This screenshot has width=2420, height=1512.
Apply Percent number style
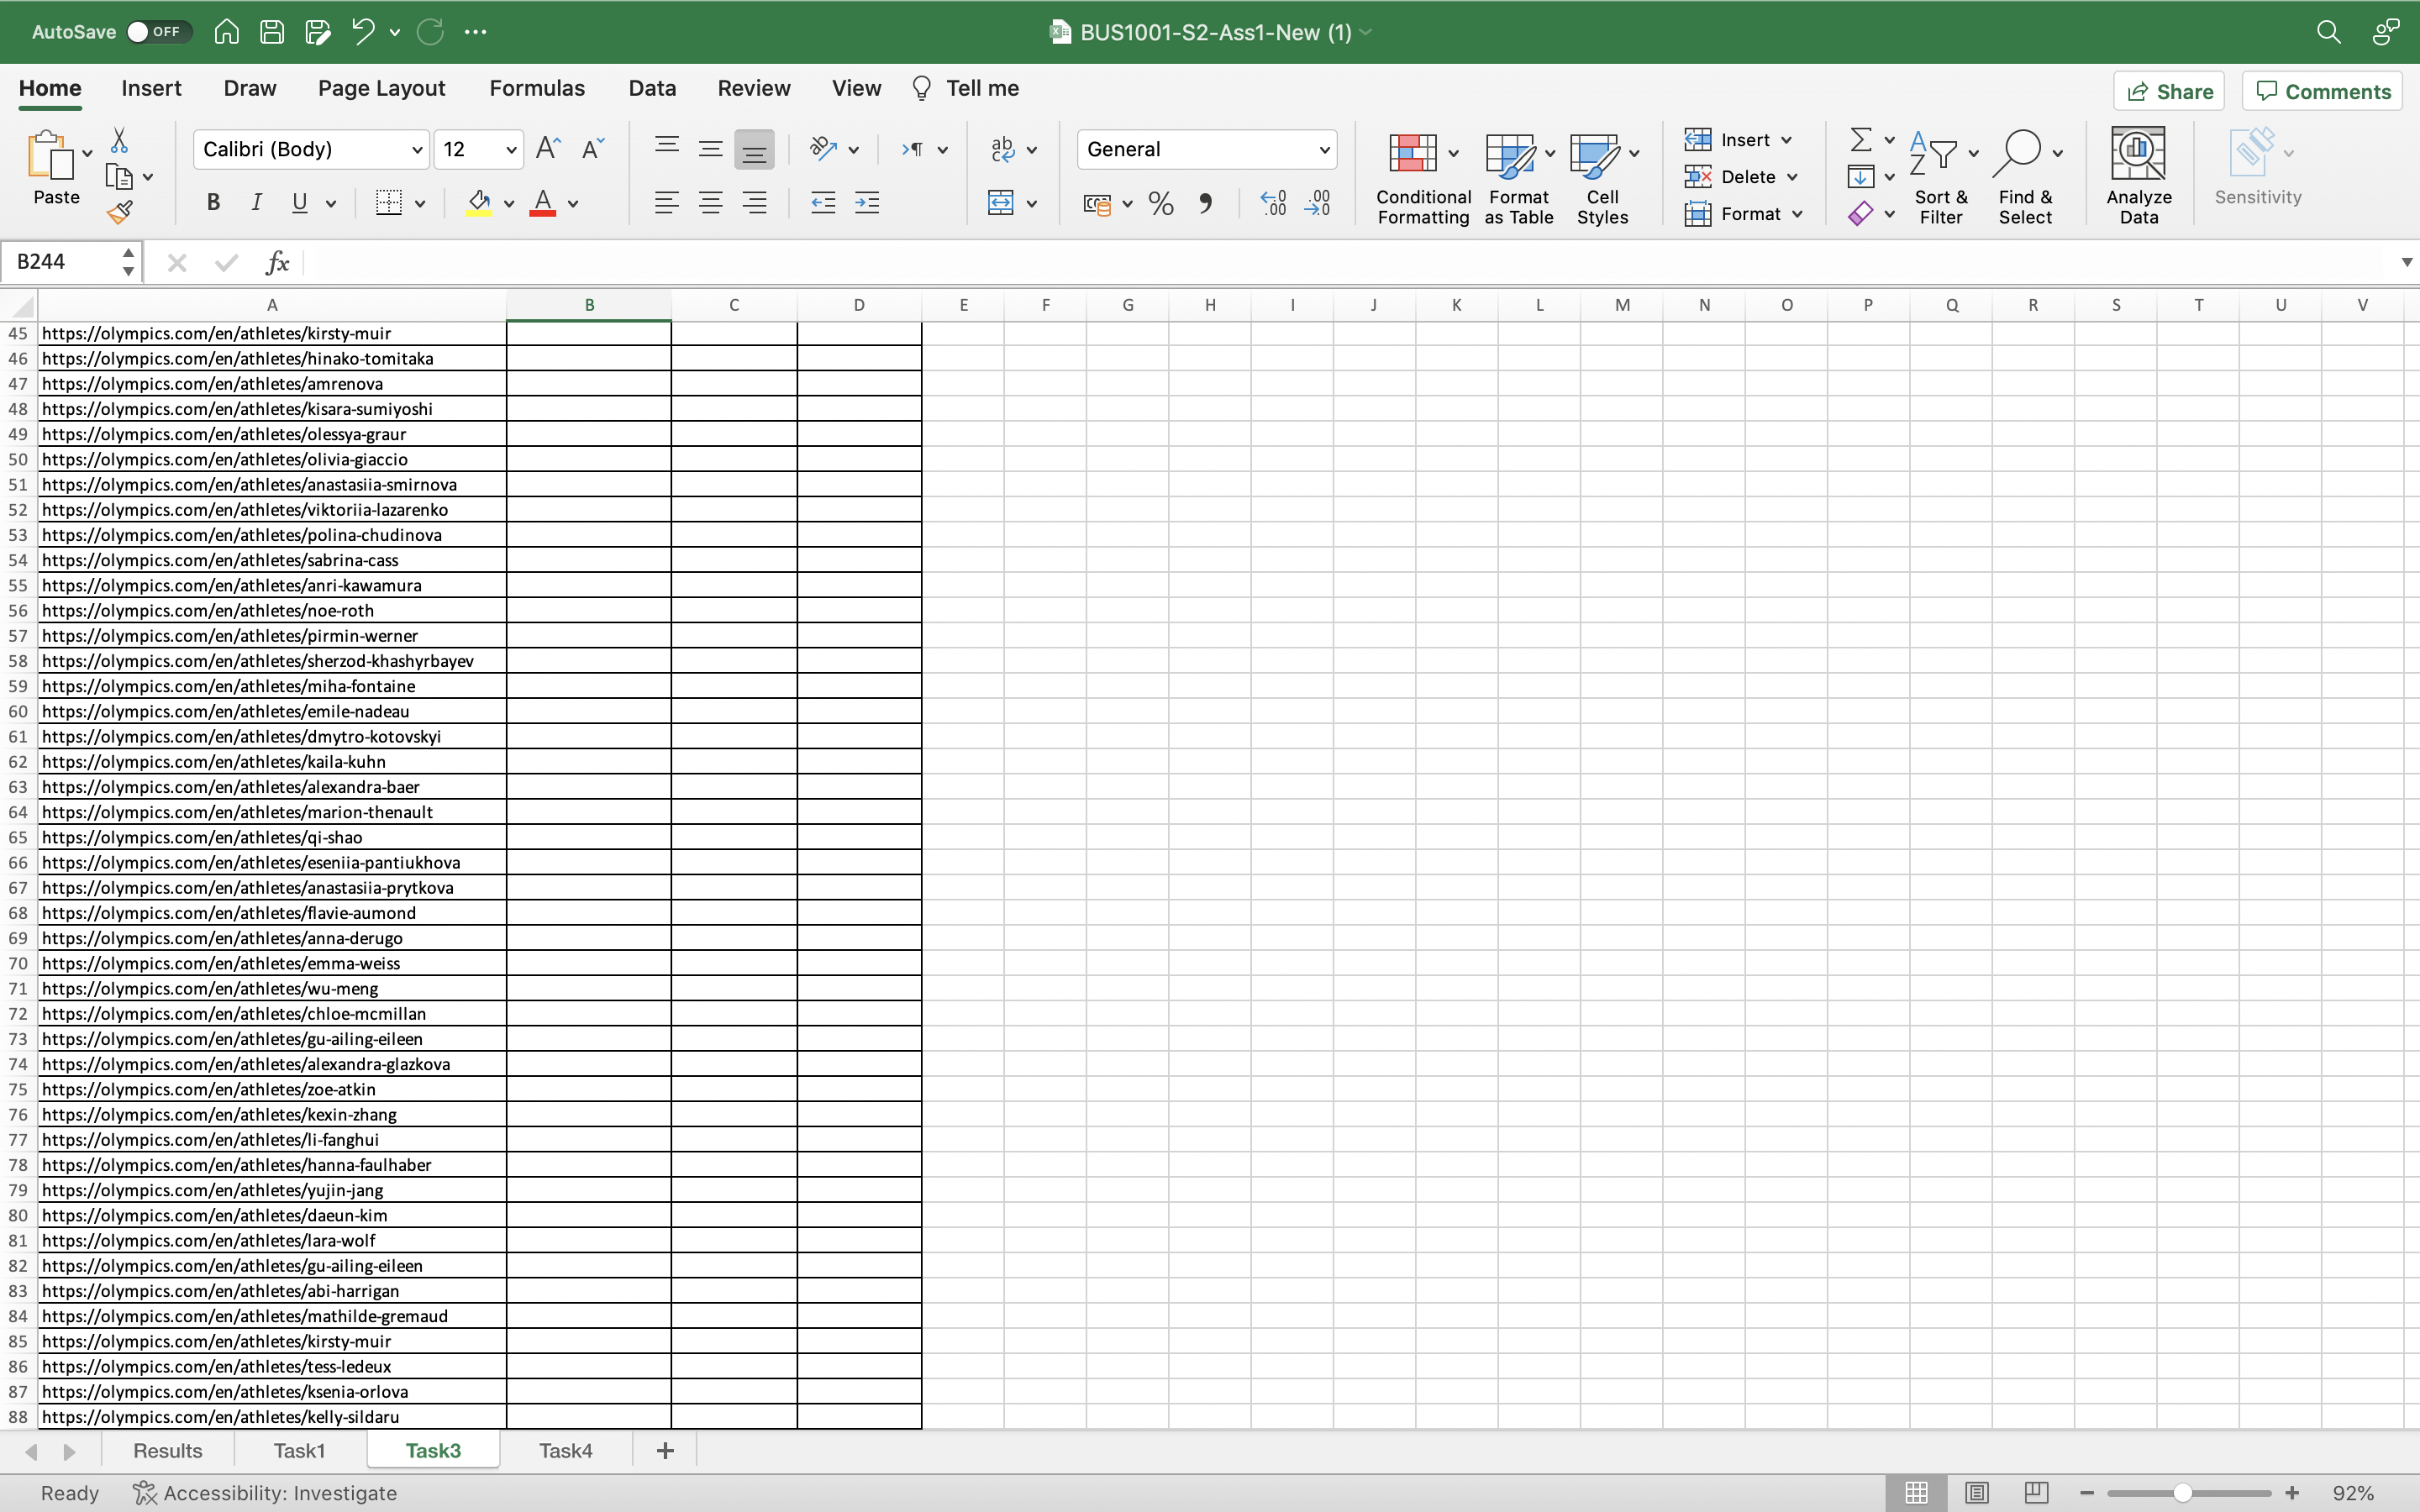tap(1160, 203)
